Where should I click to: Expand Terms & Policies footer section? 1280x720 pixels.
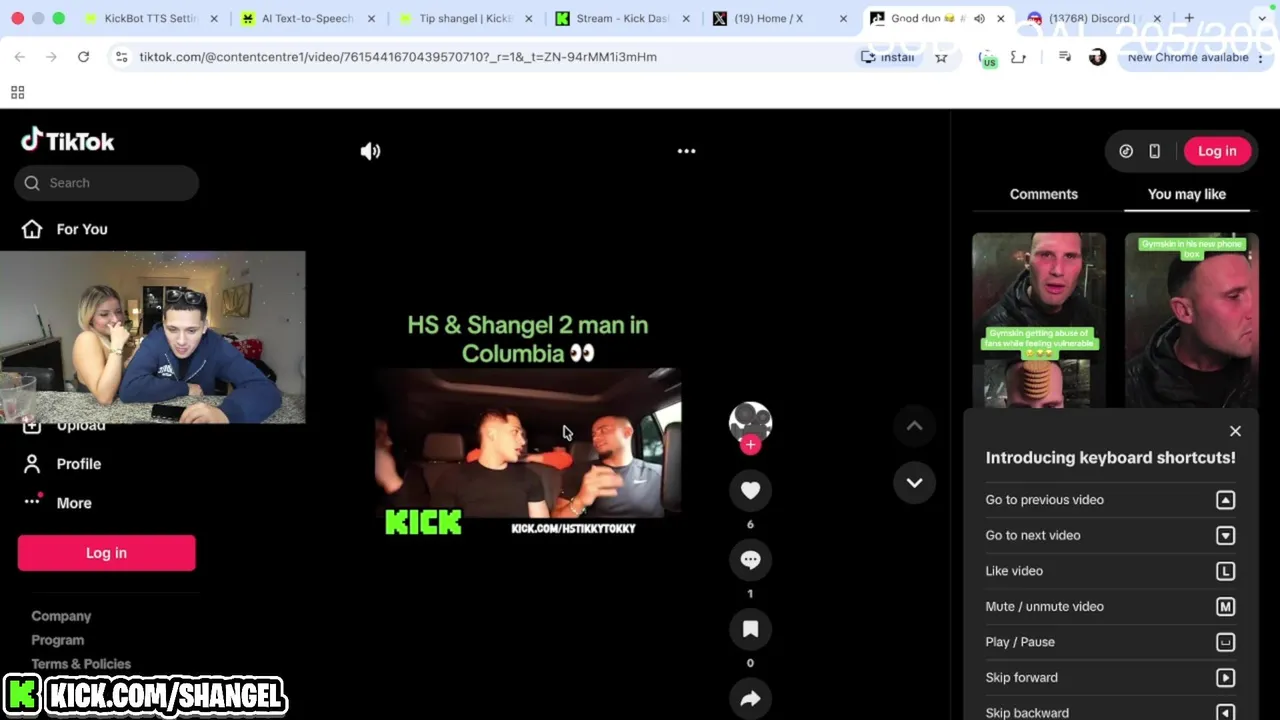(81, 664)
